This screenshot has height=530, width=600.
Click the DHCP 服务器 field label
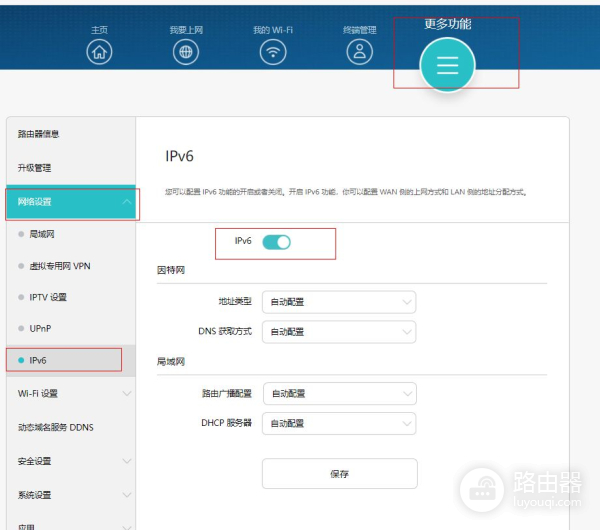(227, 423)
